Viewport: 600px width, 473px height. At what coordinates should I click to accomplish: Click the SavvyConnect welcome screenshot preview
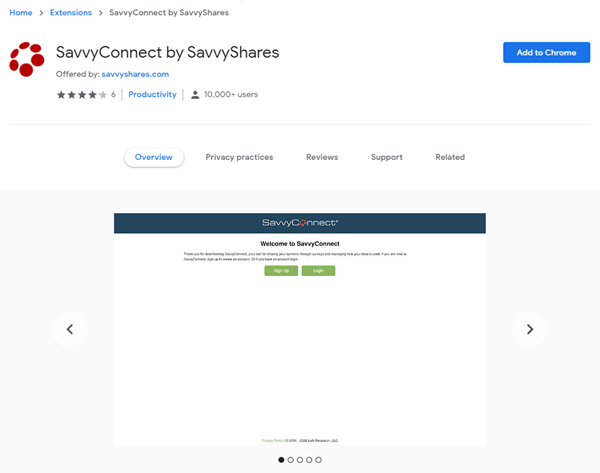coord(300,329)
